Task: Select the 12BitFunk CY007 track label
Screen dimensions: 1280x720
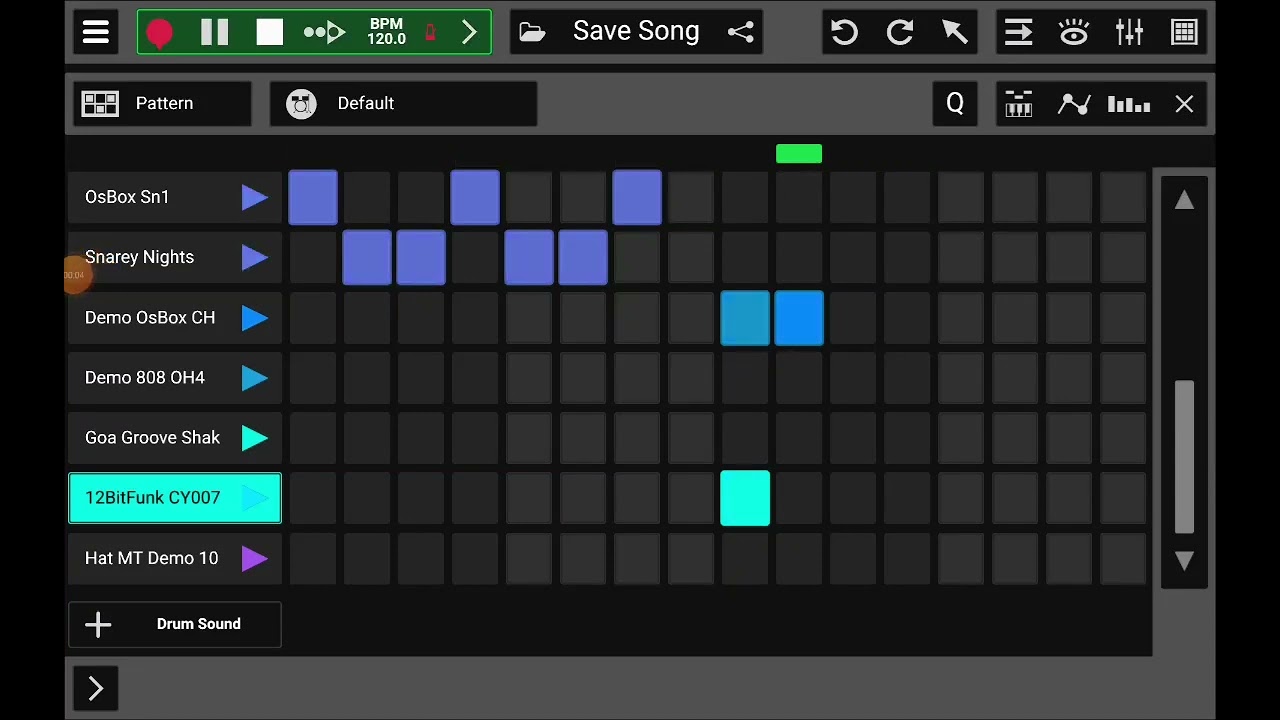Action: (x=152, y=497)
